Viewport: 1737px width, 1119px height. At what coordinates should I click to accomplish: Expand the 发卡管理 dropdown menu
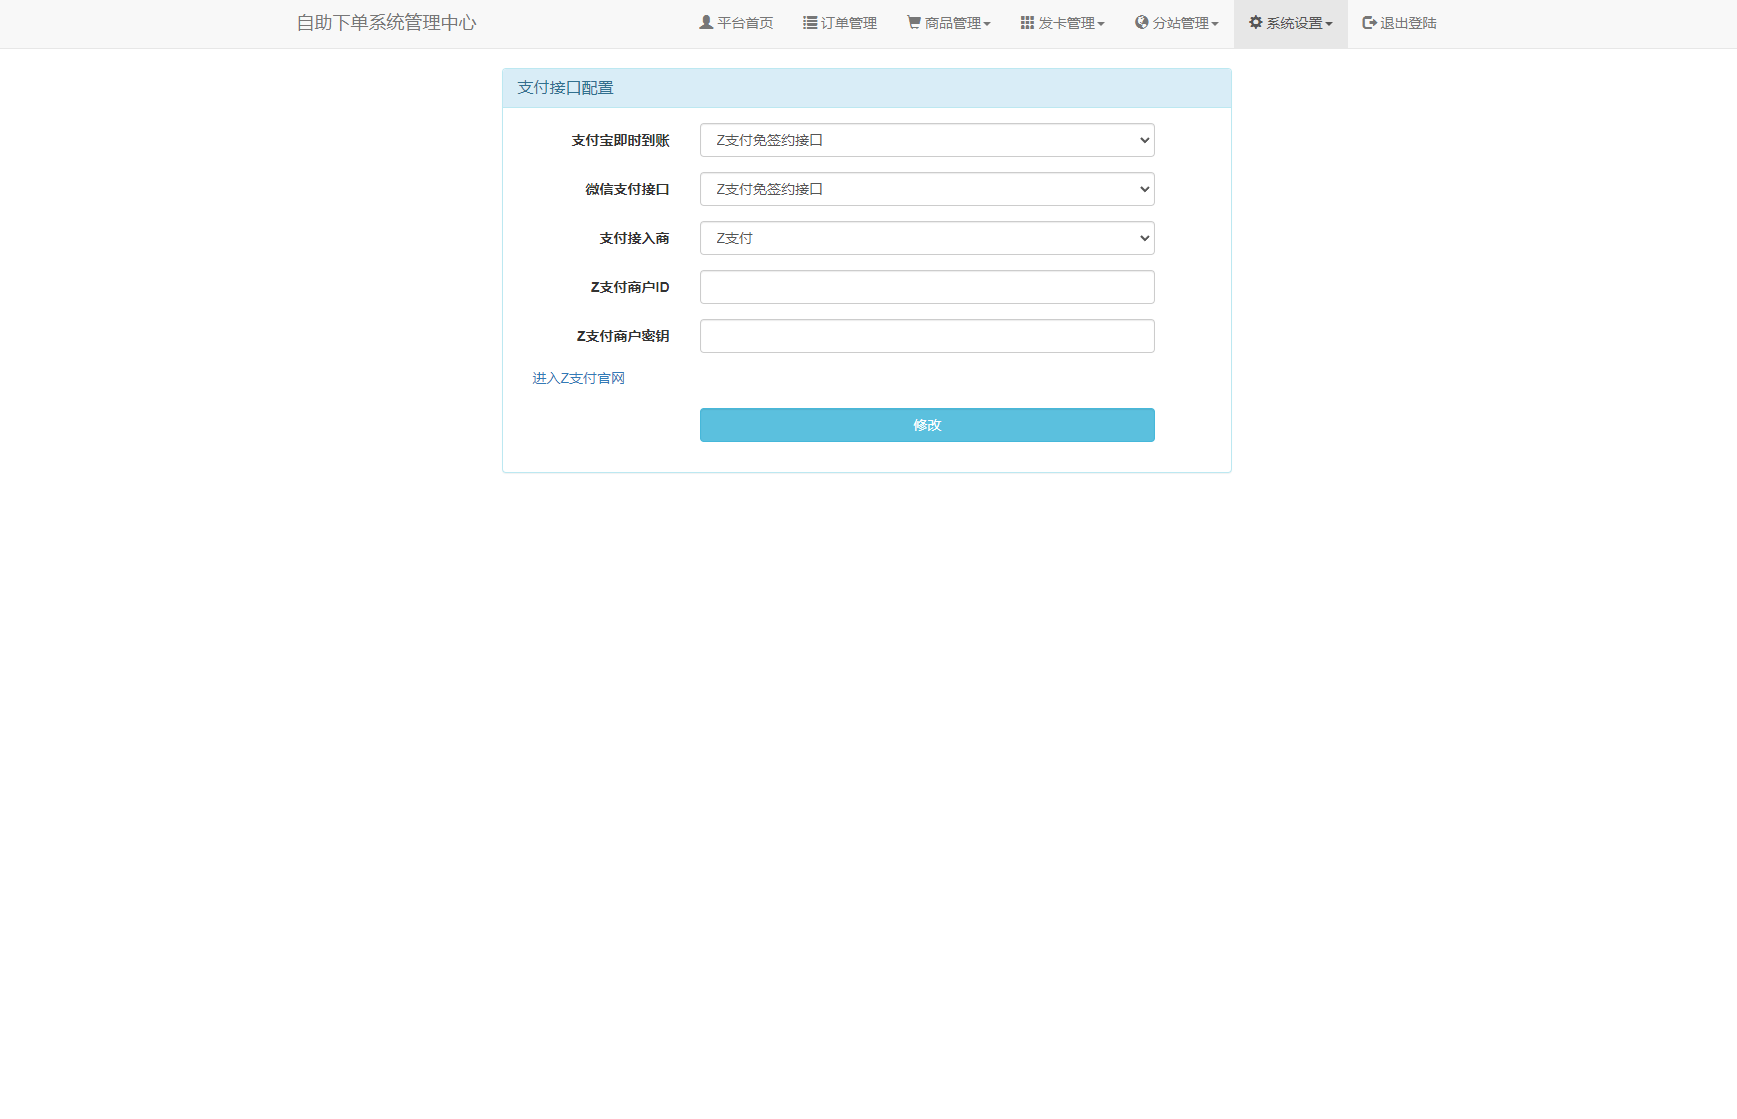pyautogui.click(x=1062, y=23)
